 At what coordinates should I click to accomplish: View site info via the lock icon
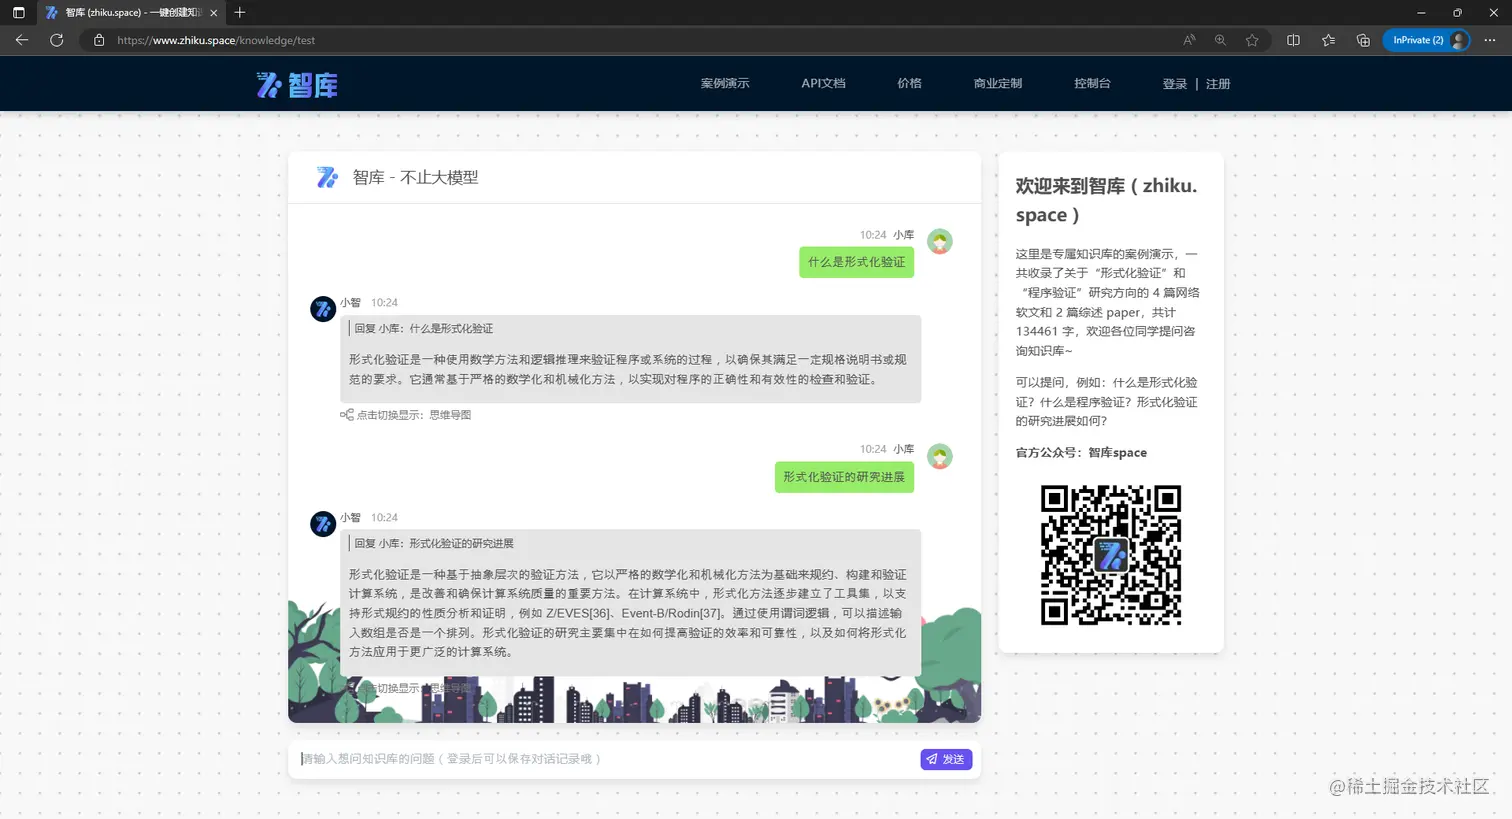(99, 40)
